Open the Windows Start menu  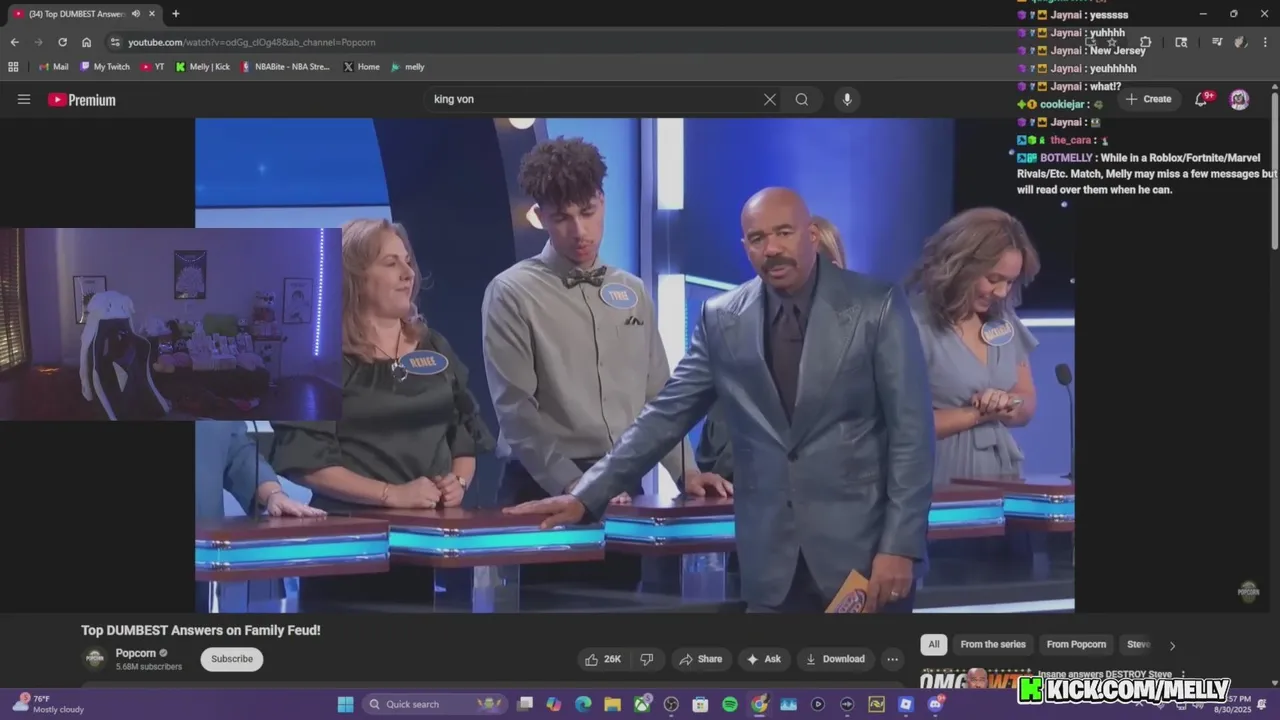click(x=345, y=704)
